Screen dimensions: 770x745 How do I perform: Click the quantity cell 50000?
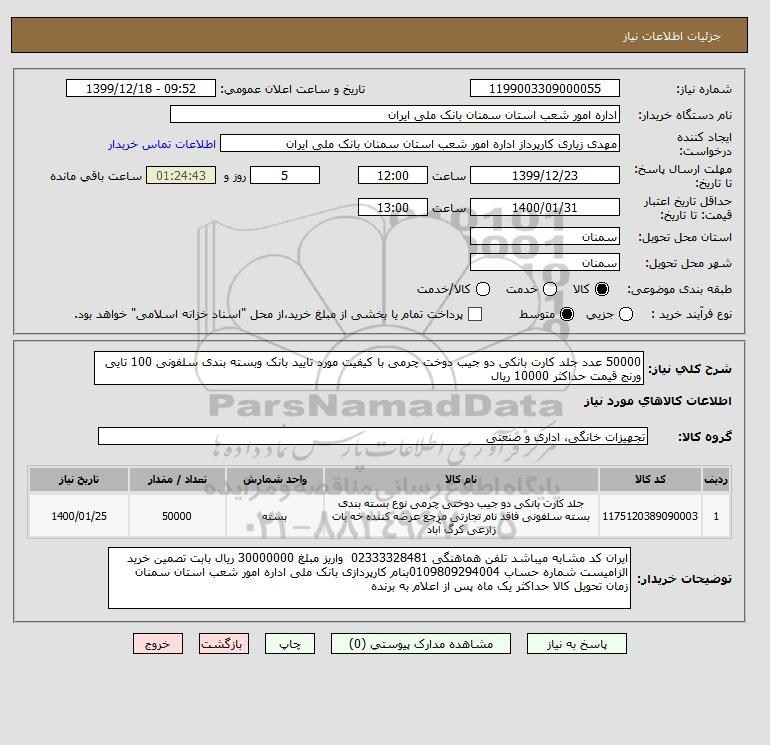[x=177, y=516]
